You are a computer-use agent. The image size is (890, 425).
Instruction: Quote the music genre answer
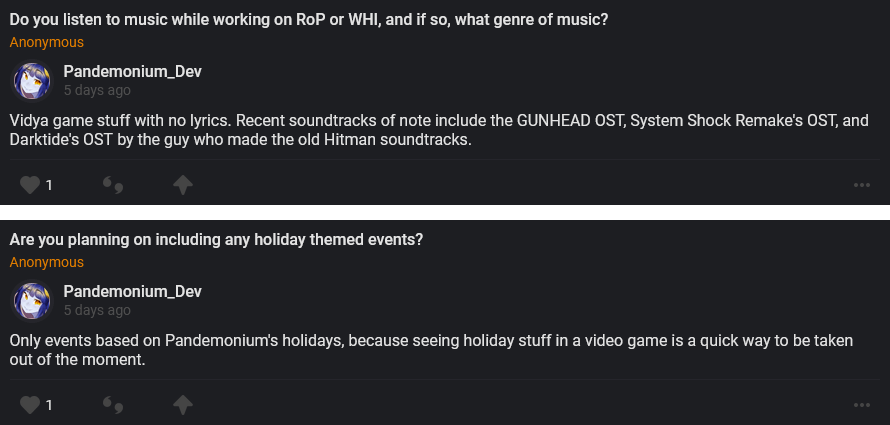[113, 185]
